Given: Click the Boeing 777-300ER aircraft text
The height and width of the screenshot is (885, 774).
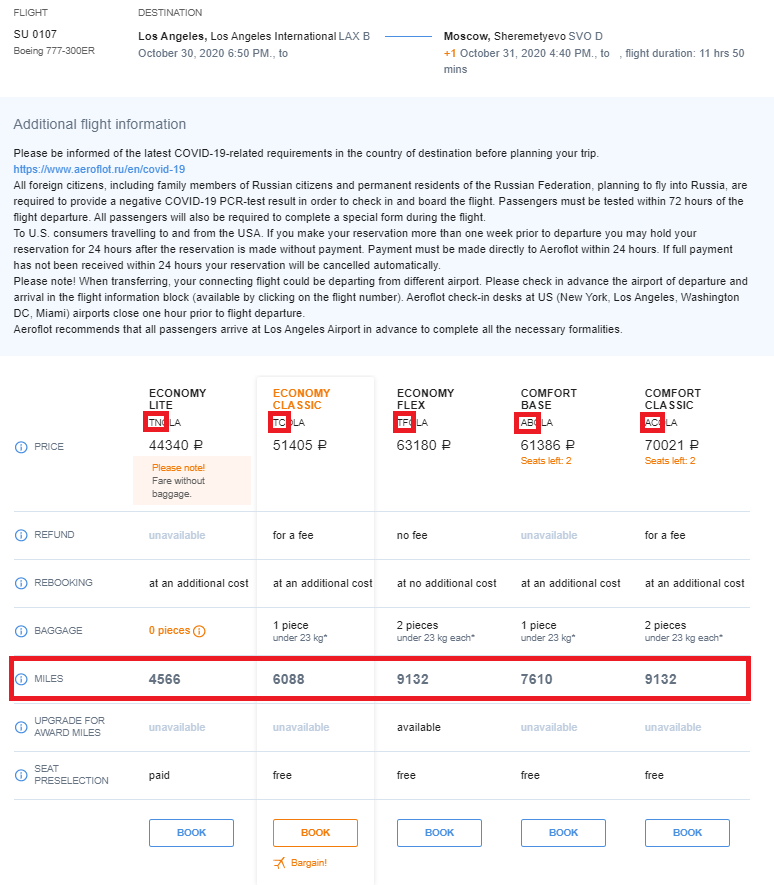Looking at the screenshot, I should (x=54, y=51).
